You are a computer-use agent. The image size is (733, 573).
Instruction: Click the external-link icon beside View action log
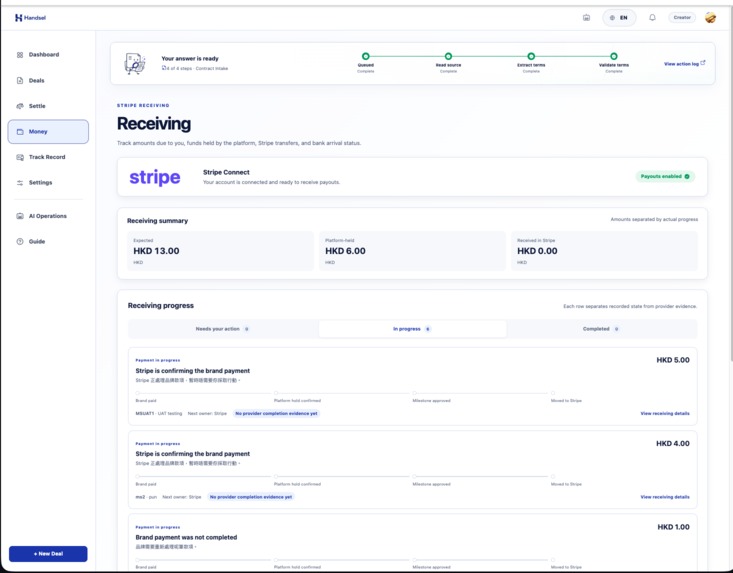[x=703, y=63]
